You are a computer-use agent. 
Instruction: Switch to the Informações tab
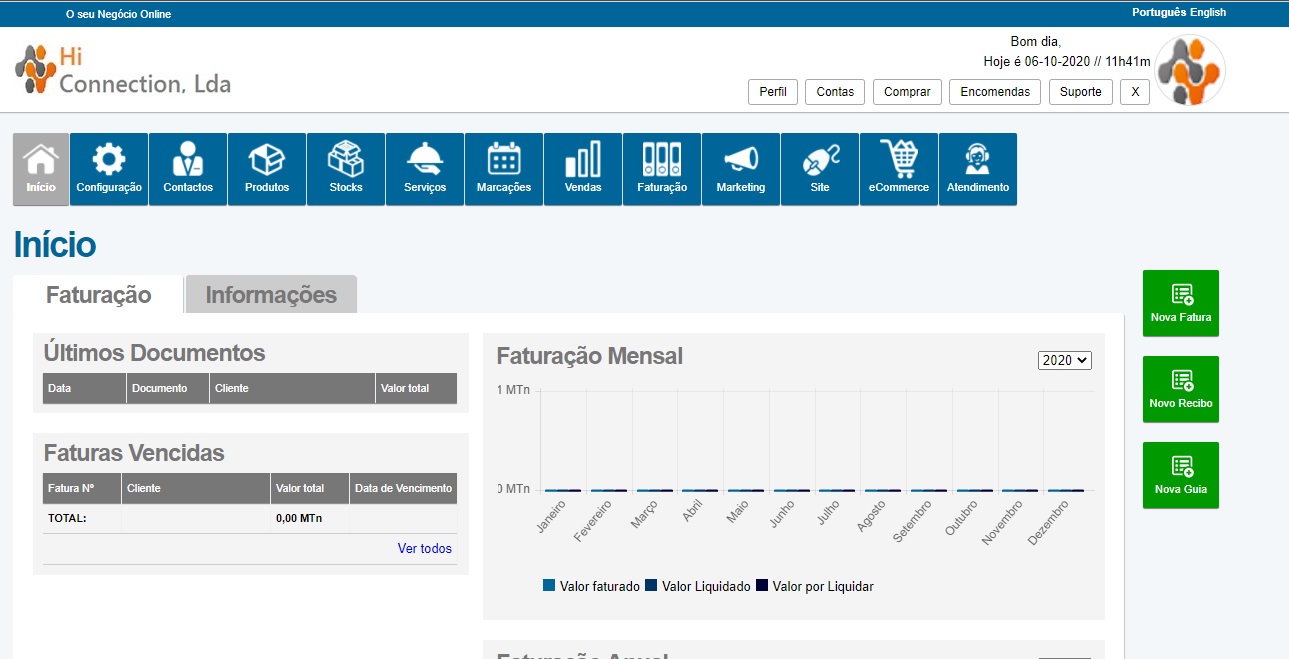(x=271, y=295)
